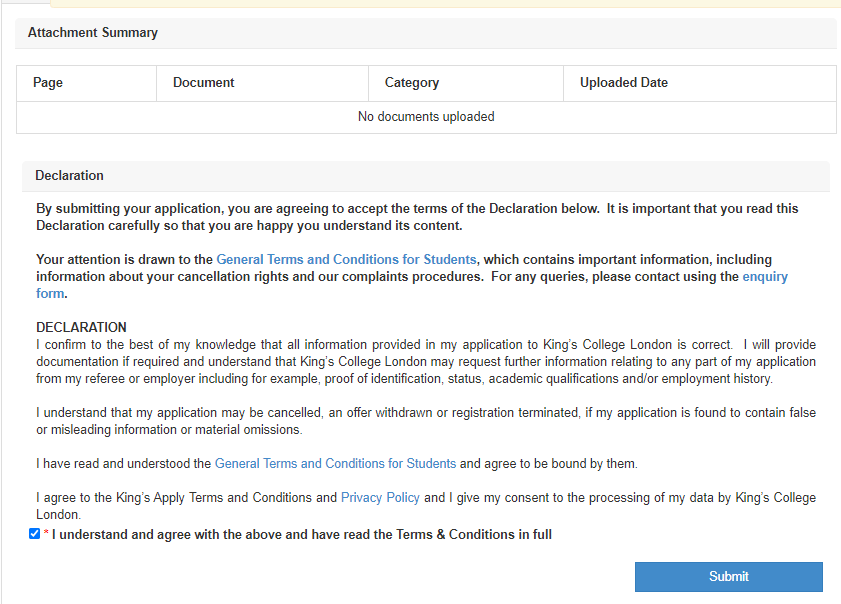Click the 'I understand and agree' label text
The width and height of the screenshot is (841, 604).
302,535
